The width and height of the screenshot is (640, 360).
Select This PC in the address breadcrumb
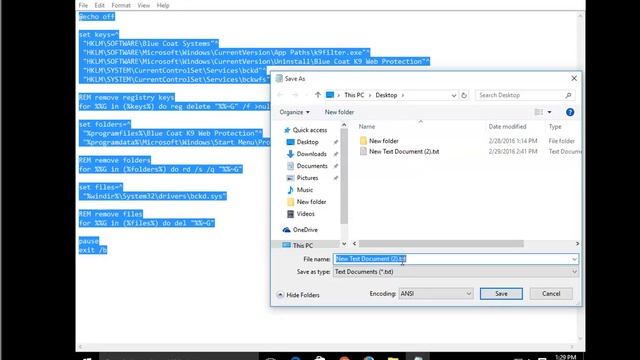[x=354, y=95]
